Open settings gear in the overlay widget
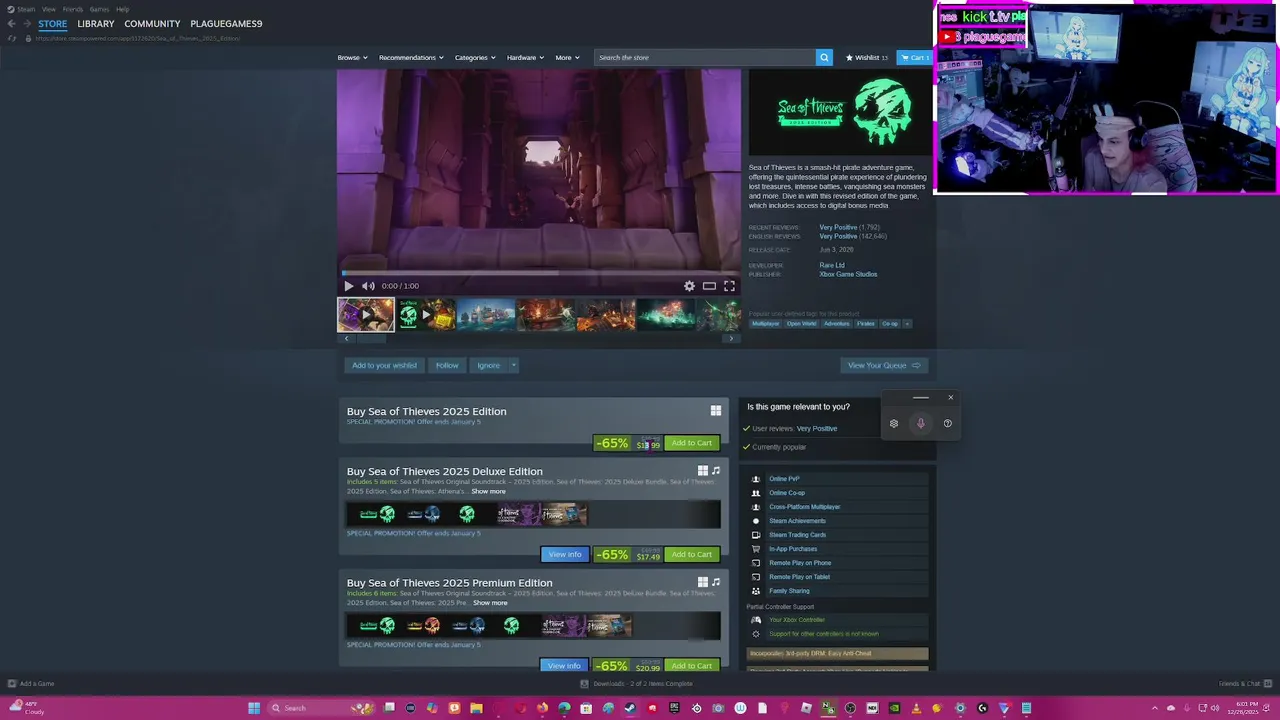The height and width of the screenshot is (720, 1280). (894, 423)
